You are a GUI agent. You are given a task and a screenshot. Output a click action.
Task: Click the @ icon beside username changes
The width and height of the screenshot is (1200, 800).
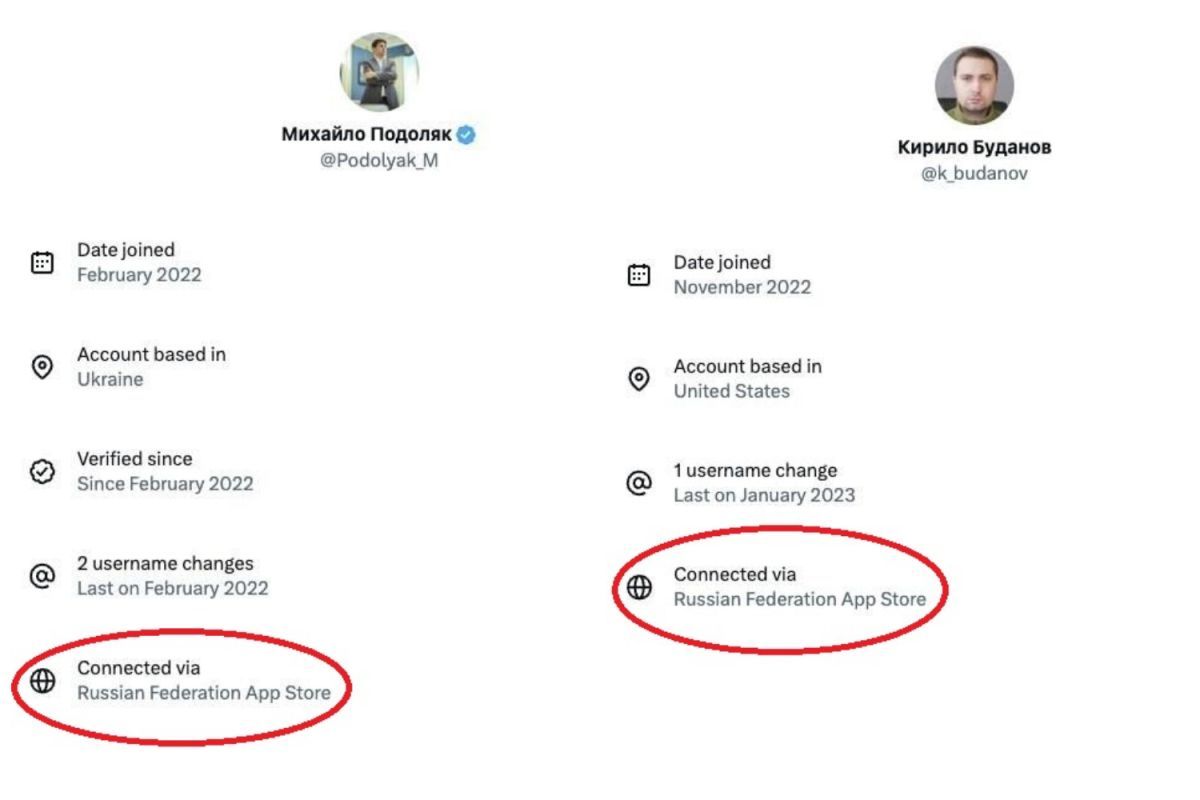(42, 577)
